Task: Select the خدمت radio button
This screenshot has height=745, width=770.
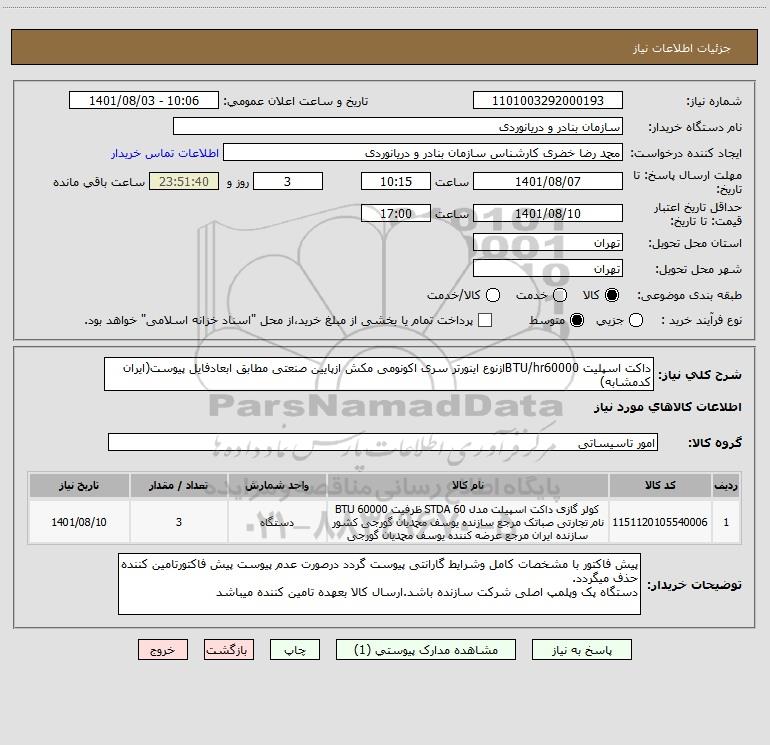Action: tap(560, 295)
